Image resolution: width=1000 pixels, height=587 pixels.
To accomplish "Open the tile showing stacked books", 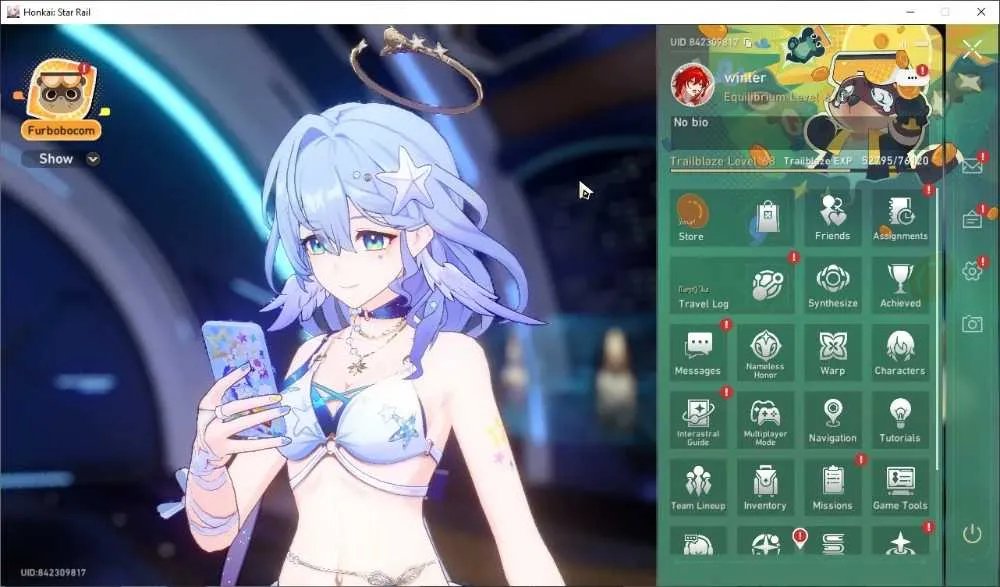I will (x=832, y=541).
